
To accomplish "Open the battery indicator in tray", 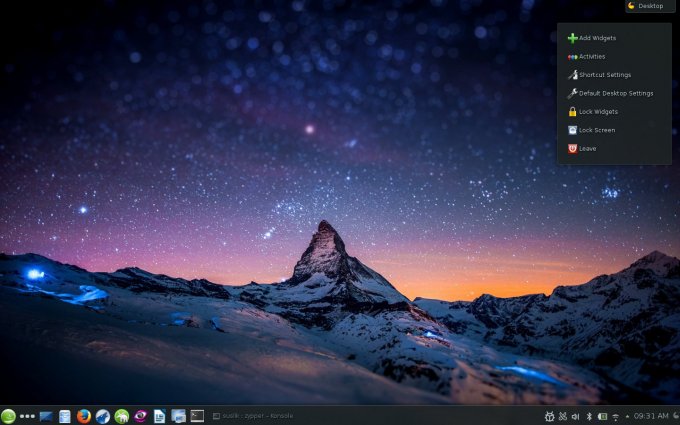I will (x=602, y=417).
